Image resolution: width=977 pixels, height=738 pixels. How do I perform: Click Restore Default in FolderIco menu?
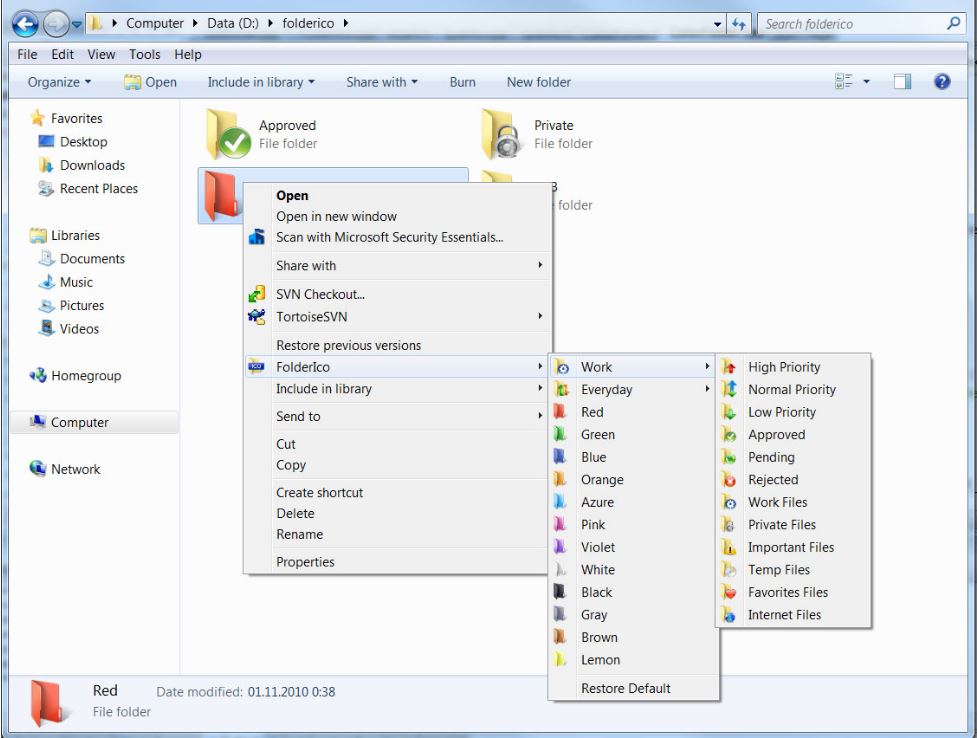tap(626, 688)
